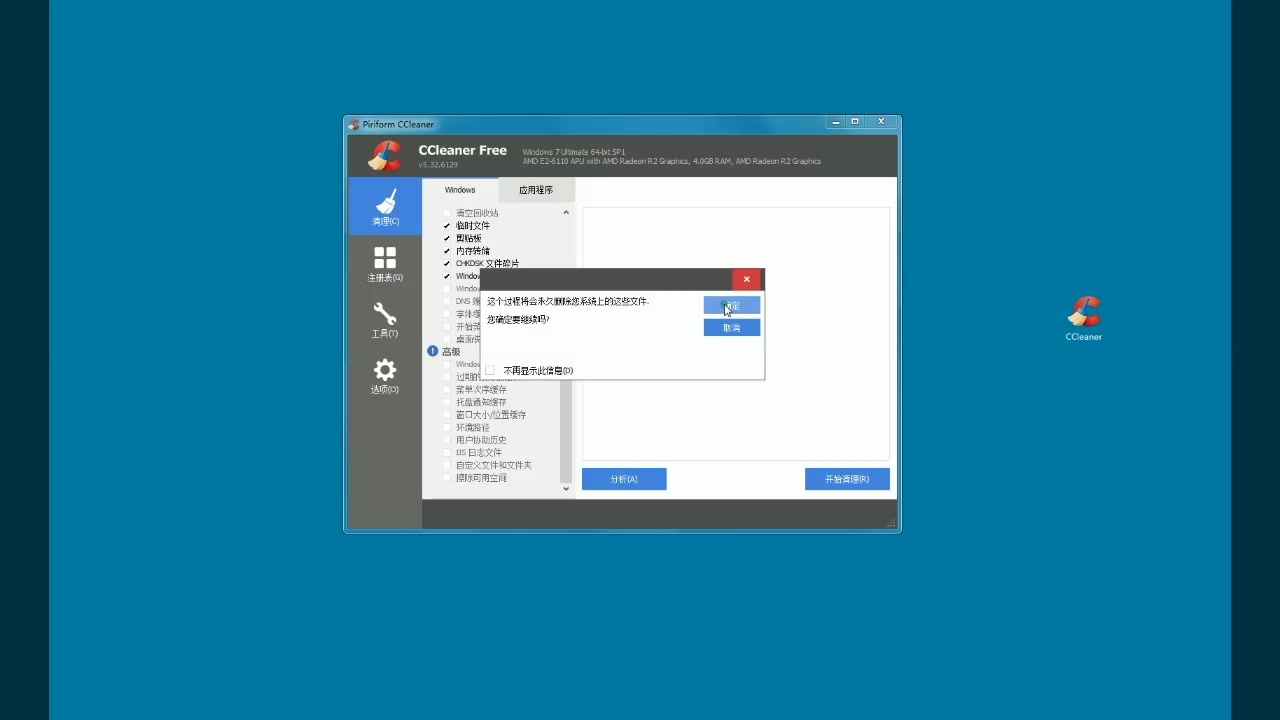The height and width of the screenshot is (720, 1280).
Task: Enable the 菜单次序缓存 checkbox
Action: pyautogui.click(x=447, y=389)
